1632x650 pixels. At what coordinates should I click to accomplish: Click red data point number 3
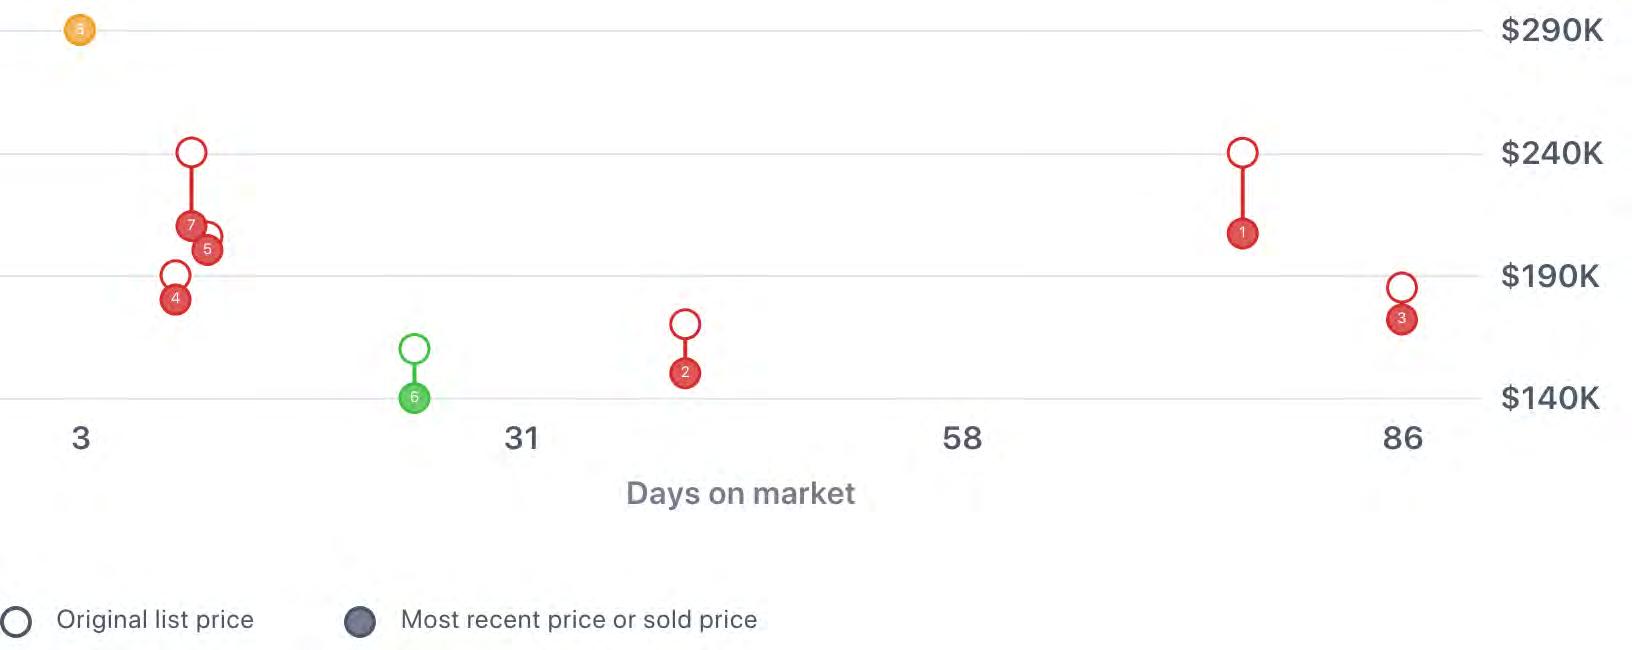click(x=1402, y=320)
